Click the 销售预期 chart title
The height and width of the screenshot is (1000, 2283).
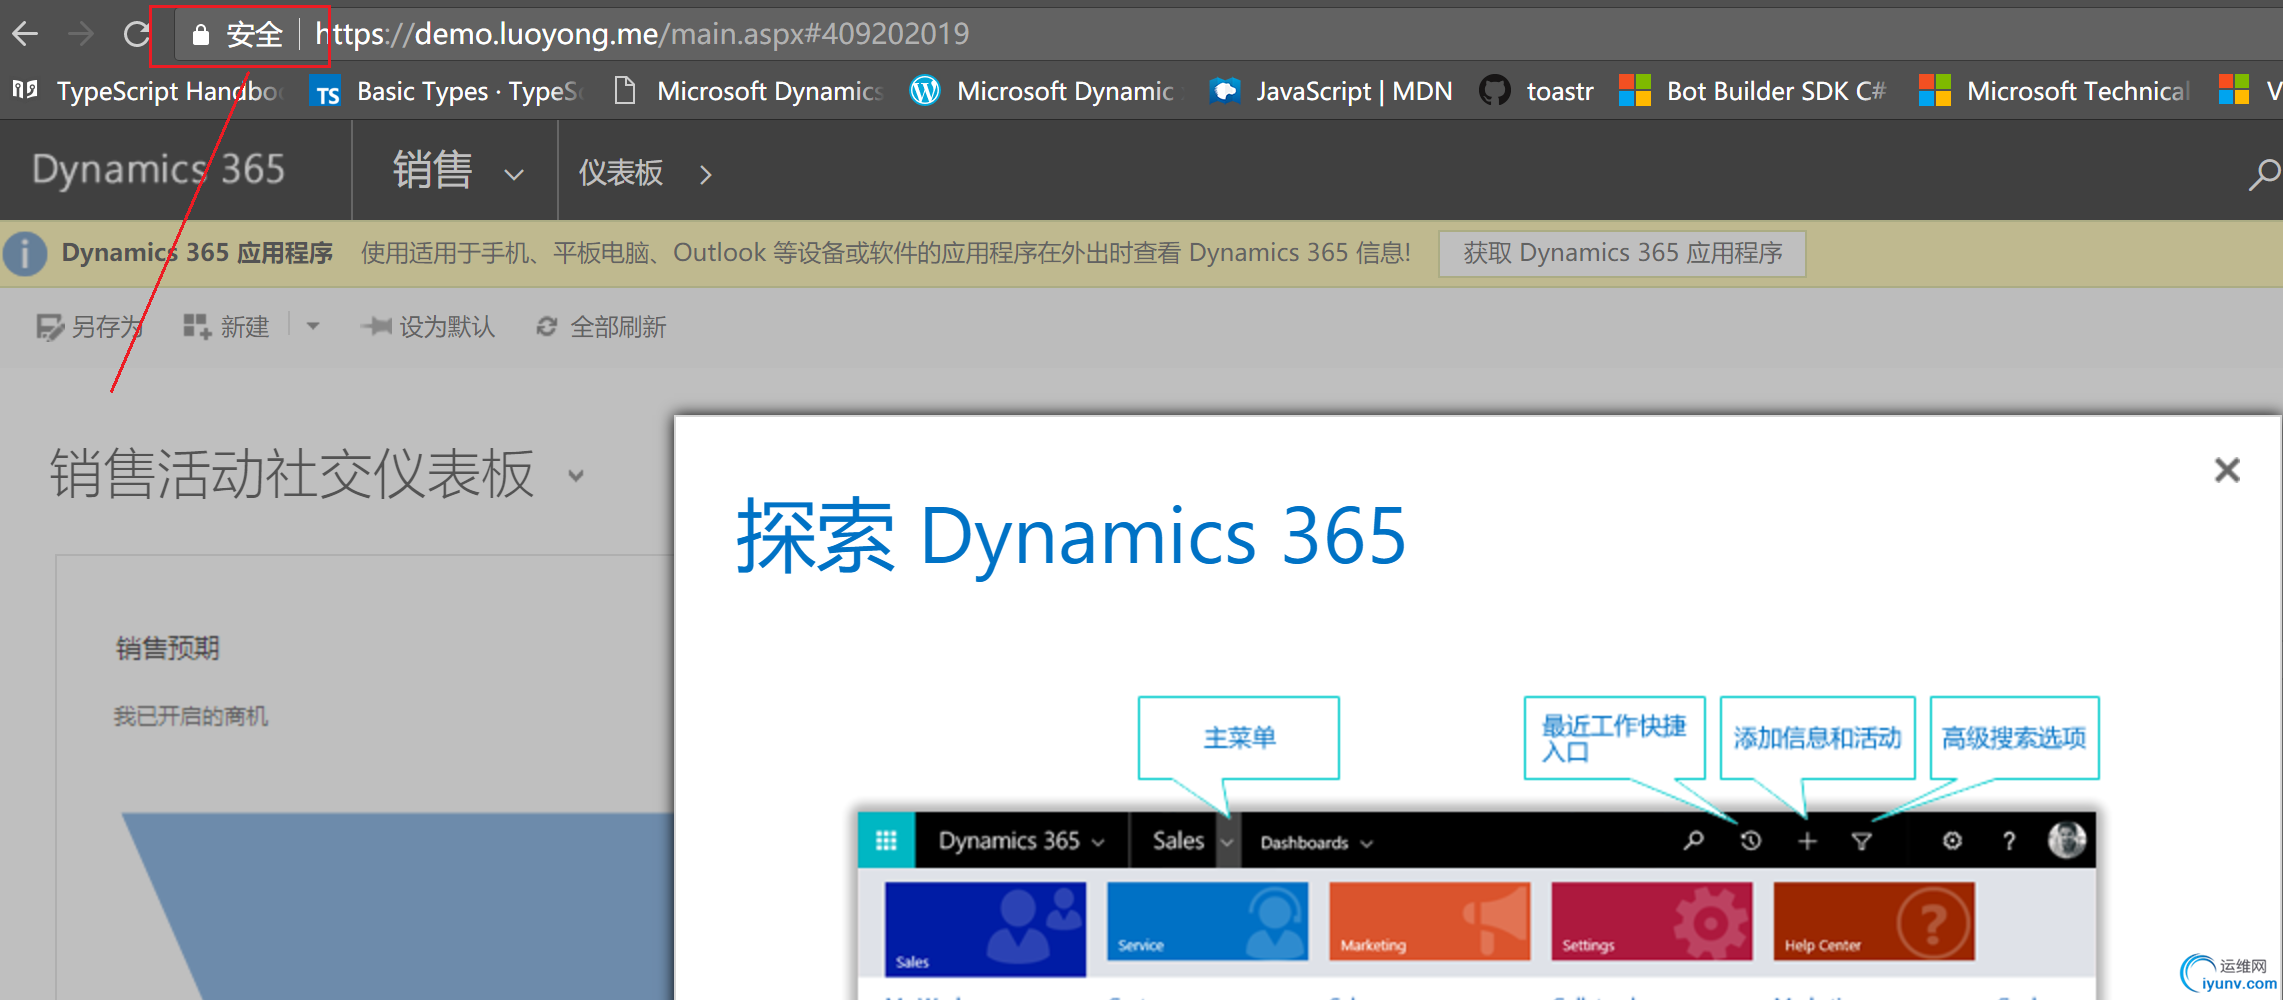pyautogui.click(x=168, y=648)
